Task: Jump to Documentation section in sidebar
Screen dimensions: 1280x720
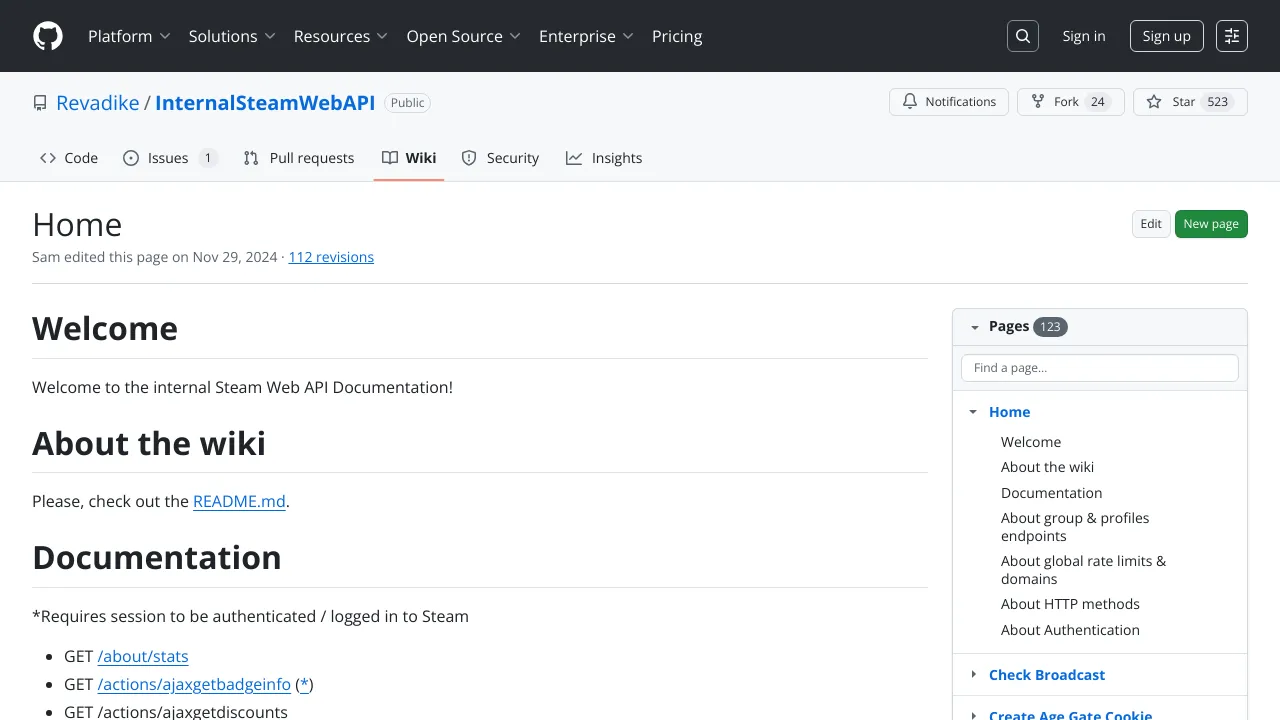Action: [x=1051, y=493]
